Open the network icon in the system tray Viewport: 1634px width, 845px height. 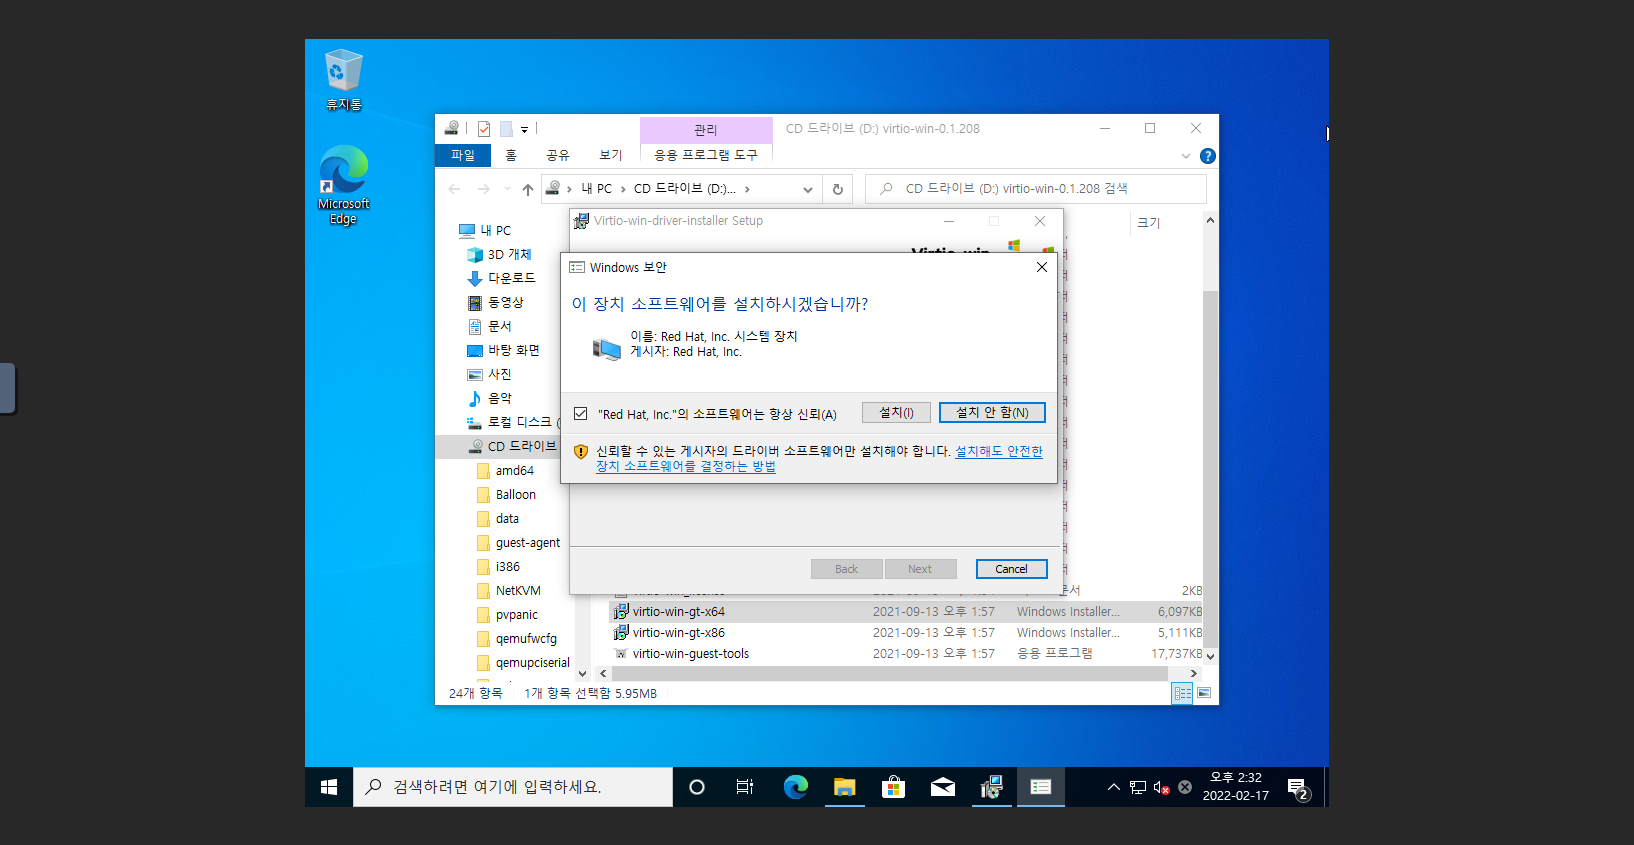point(1138,788)
